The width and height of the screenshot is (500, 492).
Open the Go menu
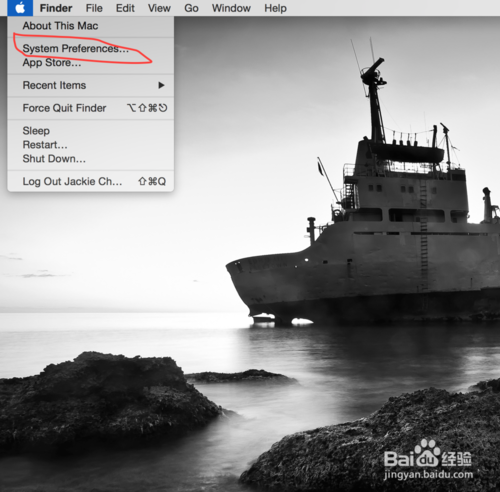pyautogui.click(x=191, y=8)
